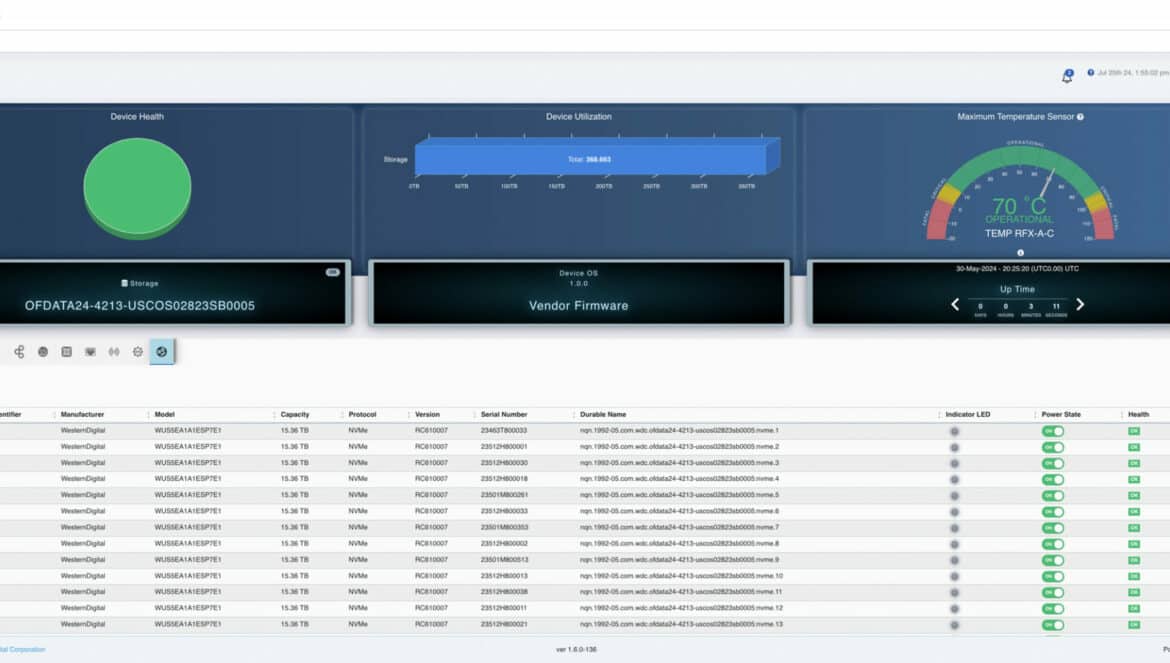Select the third square toolbar icon
The height and width of the screenshot is (663, 1170).
tap(66, 352)
